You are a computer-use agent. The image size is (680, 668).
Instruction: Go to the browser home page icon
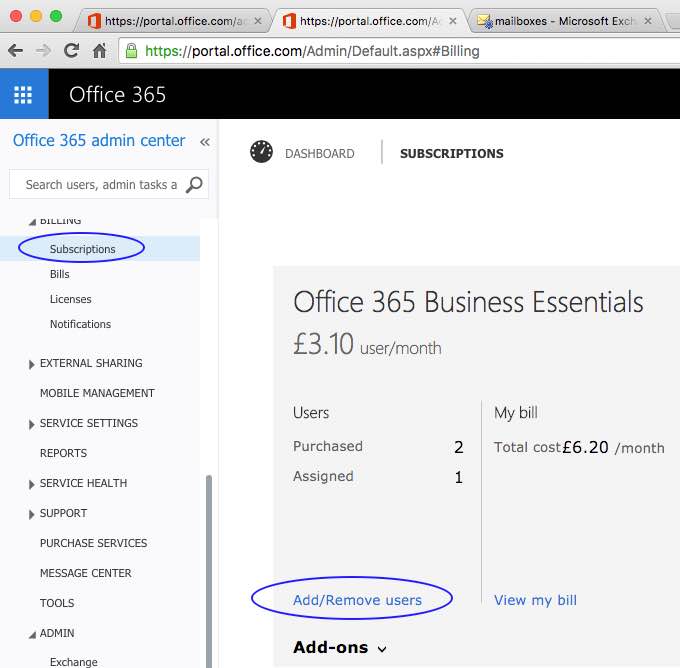pos(99,51)
